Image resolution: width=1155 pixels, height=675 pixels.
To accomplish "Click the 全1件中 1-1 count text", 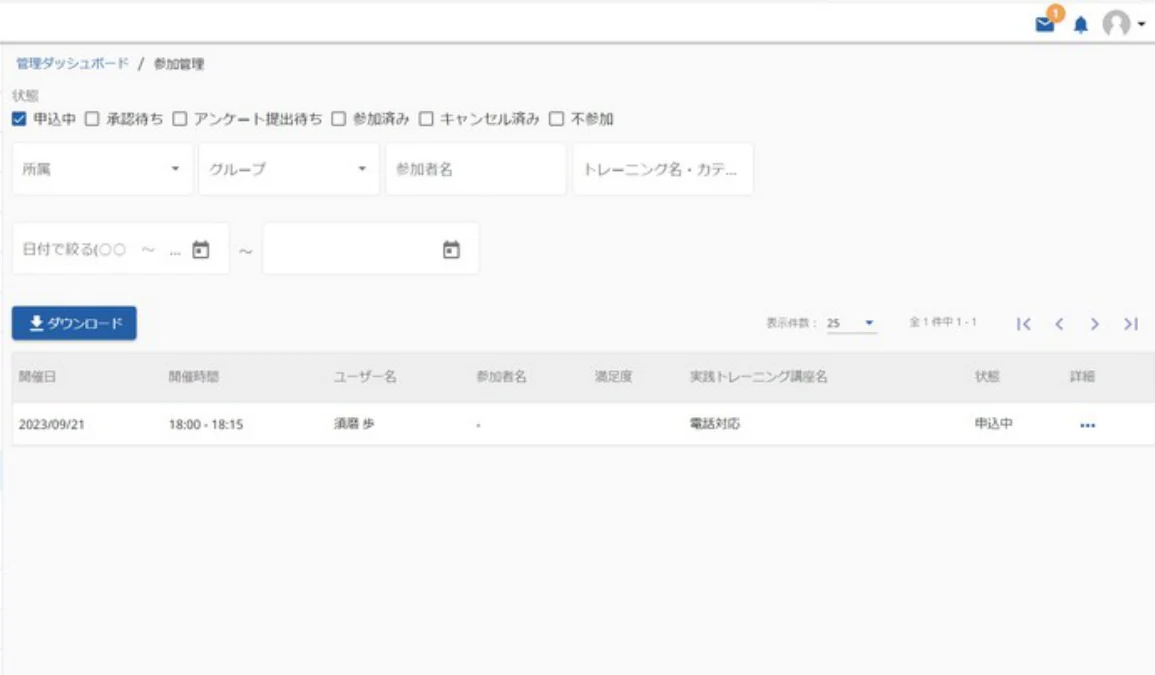I will [x=943, y=322].
